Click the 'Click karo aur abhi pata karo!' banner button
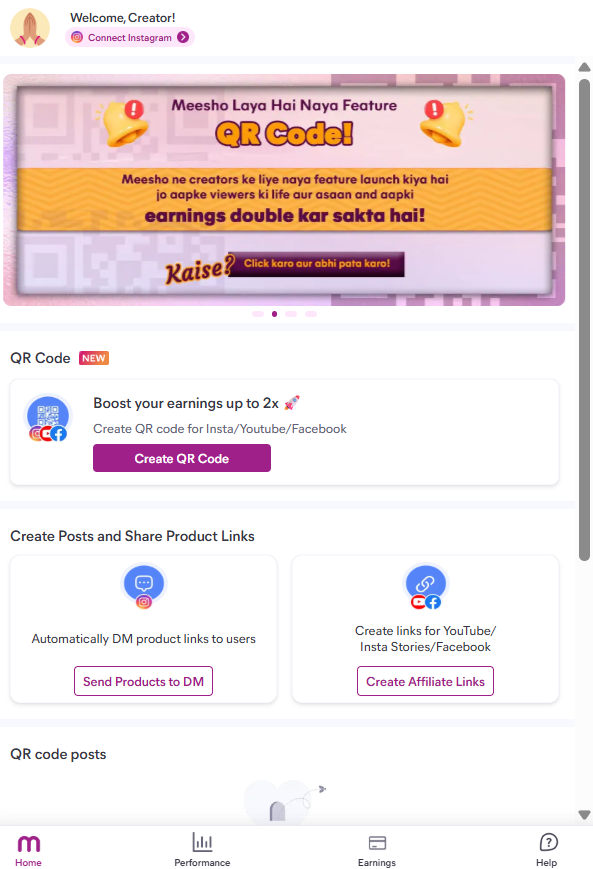The width and height of the screenshot is (593, 869). [x=316, y=264]
